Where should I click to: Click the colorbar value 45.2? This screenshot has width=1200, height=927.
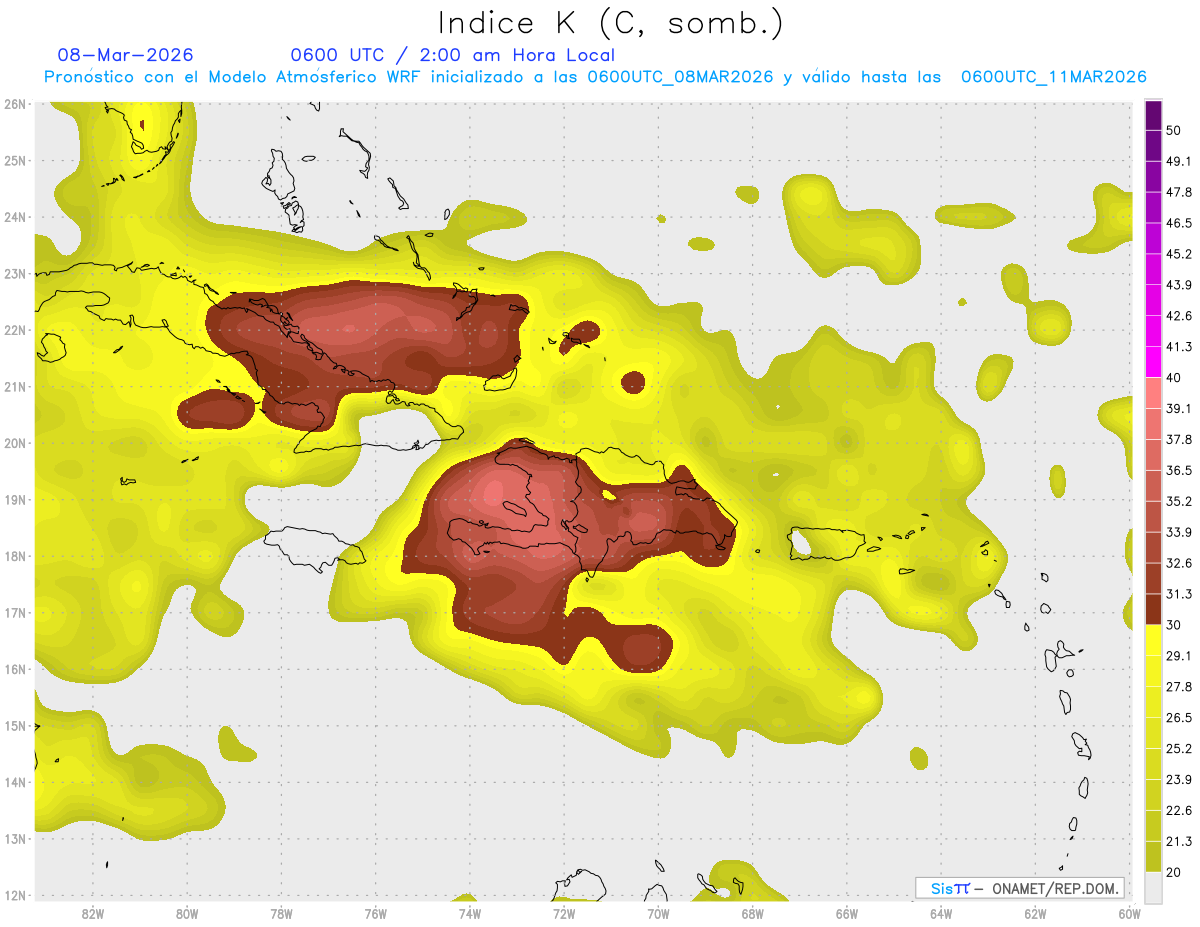click(x=1178, y=254)
